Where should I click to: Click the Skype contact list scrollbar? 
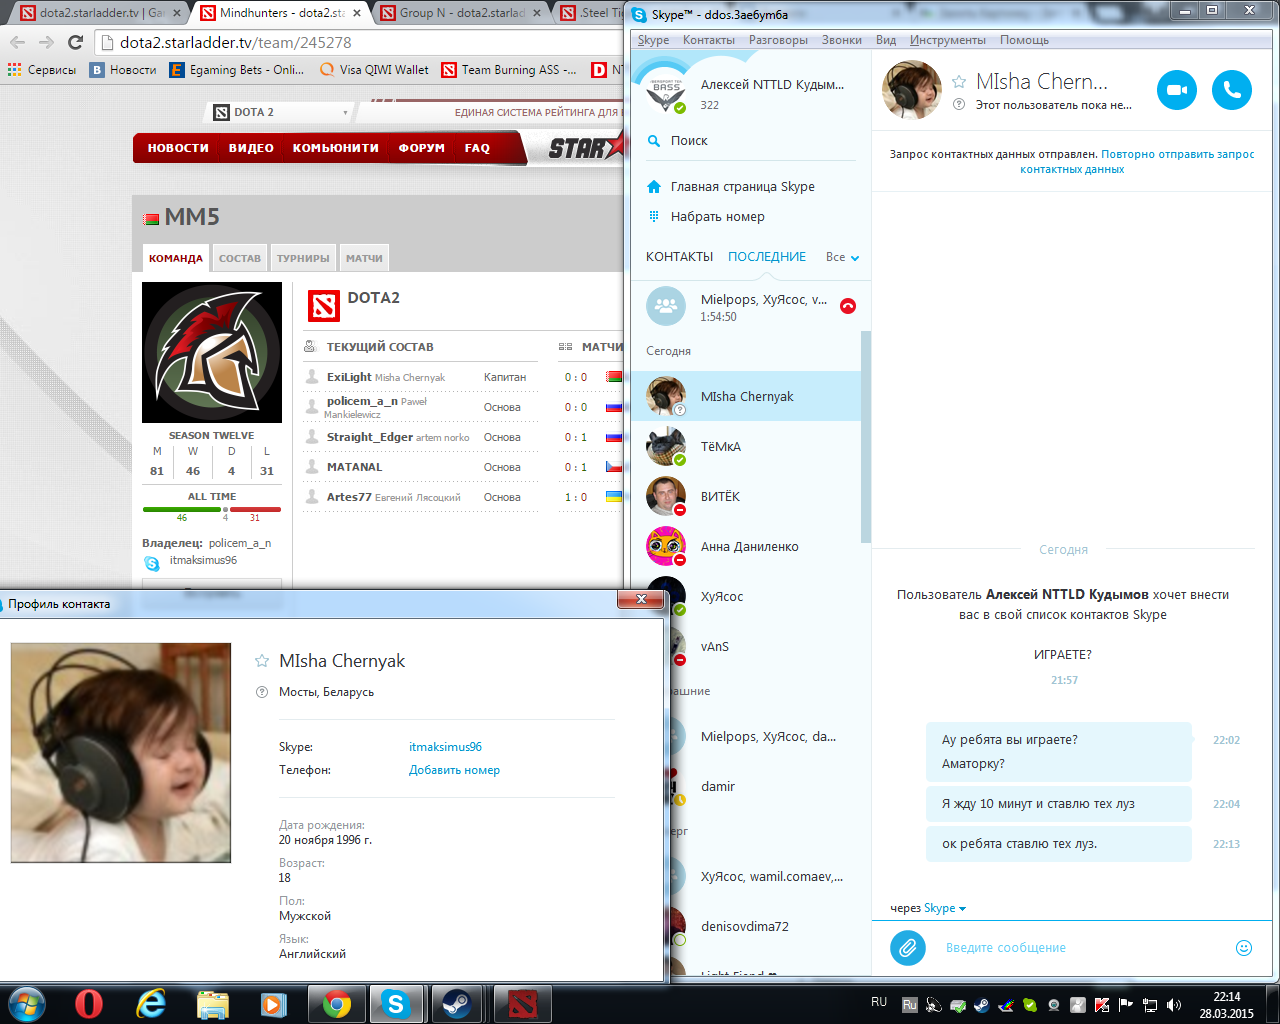[x=866, y=437]
